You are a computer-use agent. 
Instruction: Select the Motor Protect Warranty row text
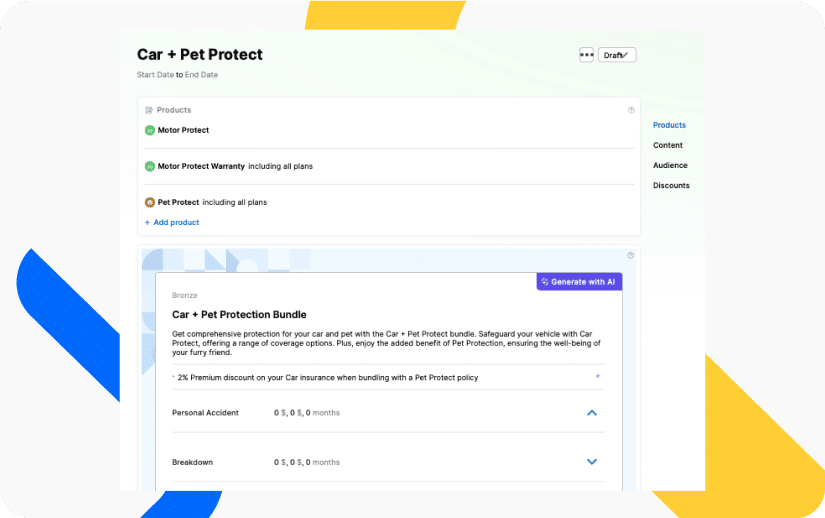click(235, 166)
